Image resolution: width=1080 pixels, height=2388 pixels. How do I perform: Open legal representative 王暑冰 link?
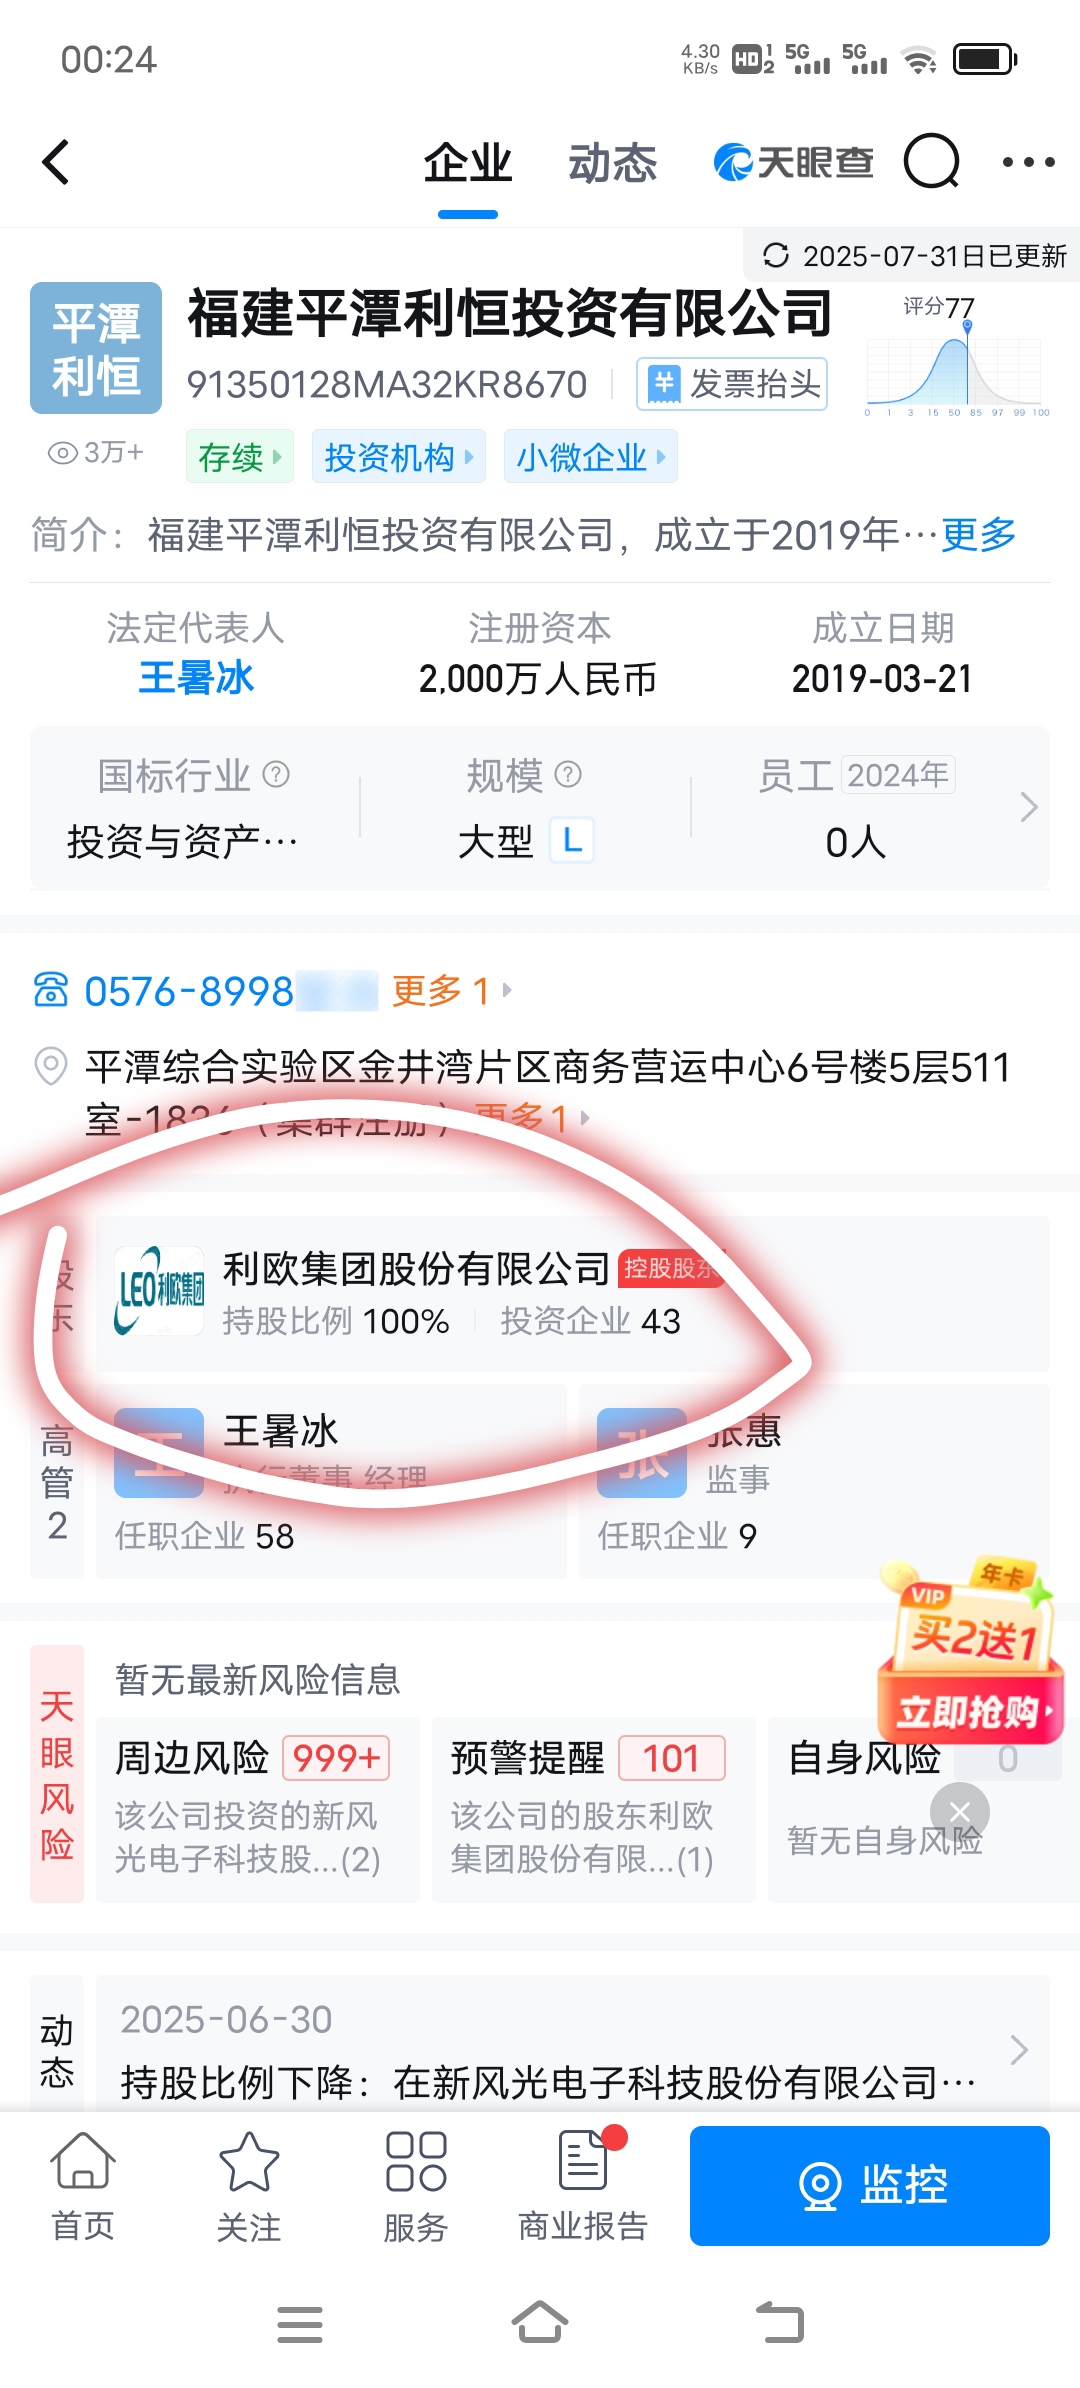[196, 678]
